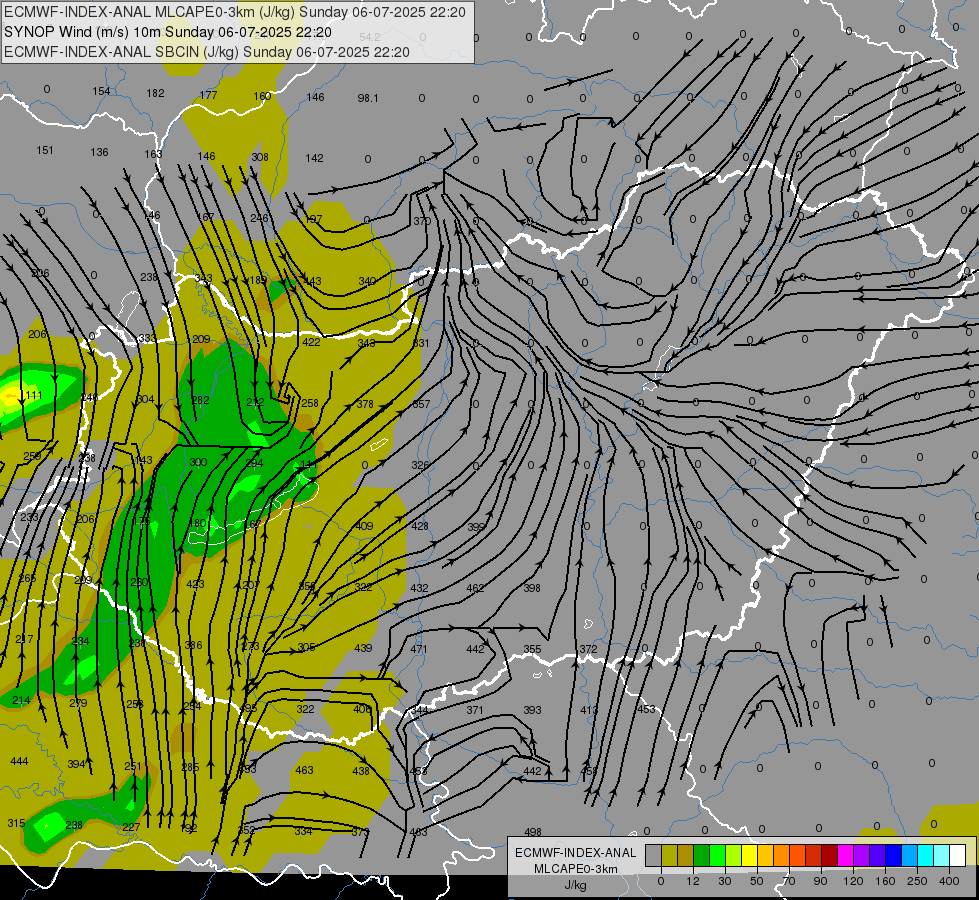Click legend scale value 70
Screen dimensions: 979x900
pos(789,881)
